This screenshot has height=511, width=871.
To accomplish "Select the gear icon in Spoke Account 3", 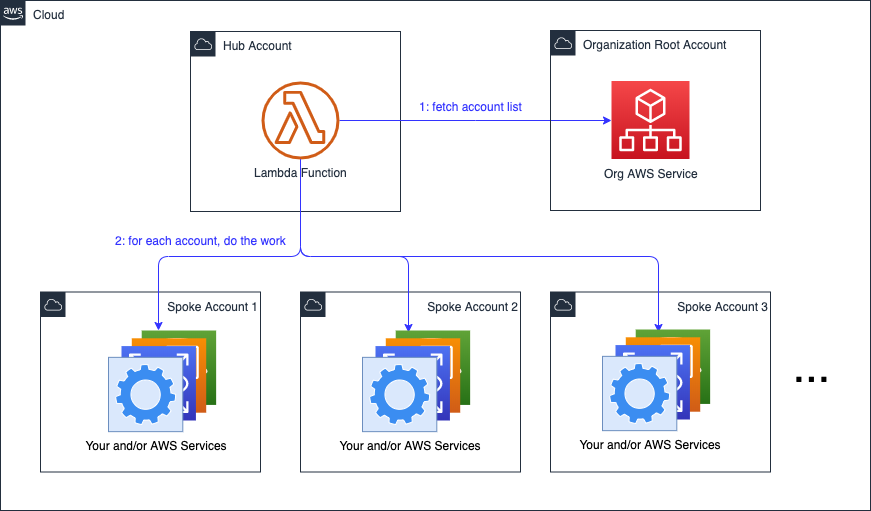I will [639, 393].
